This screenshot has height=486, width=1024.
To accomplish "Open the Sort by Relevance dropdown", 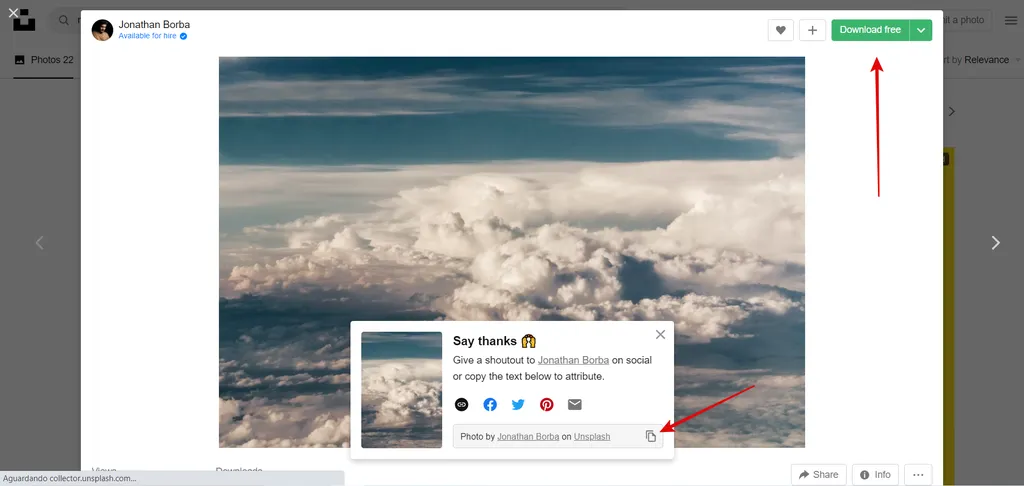I will 980,59.
